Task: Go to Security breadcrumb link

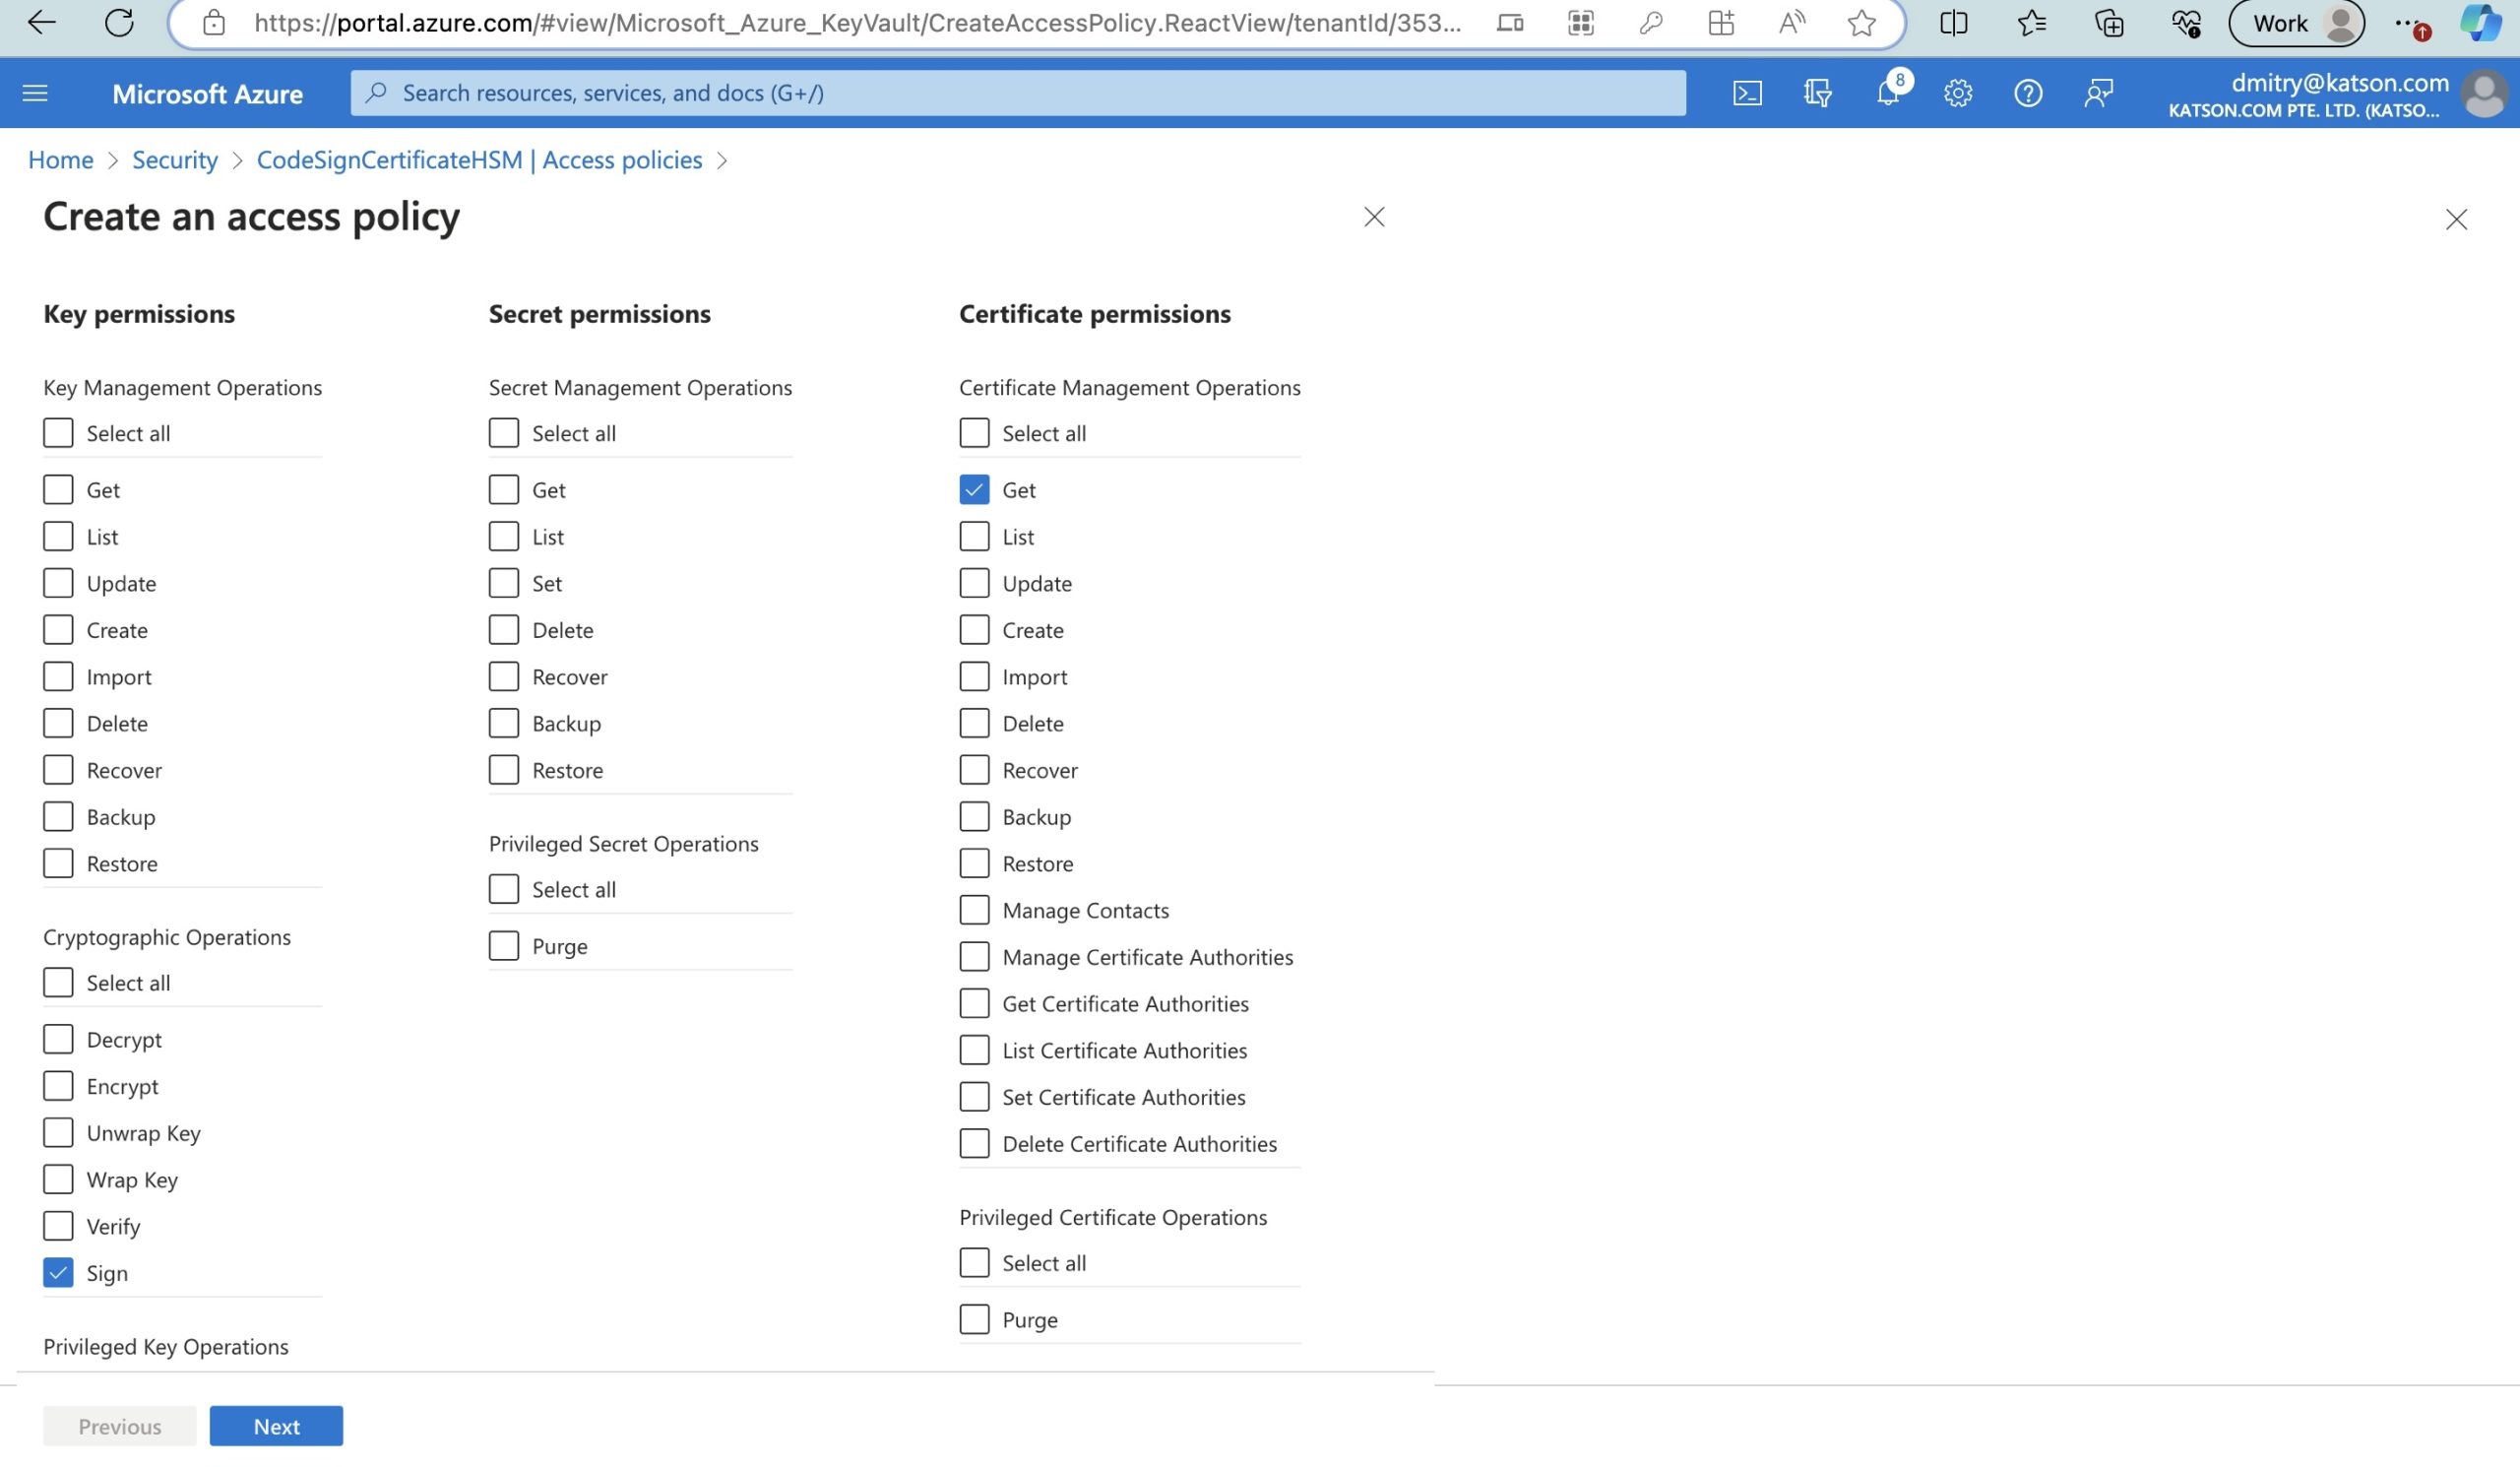Action: pos(175,160)
